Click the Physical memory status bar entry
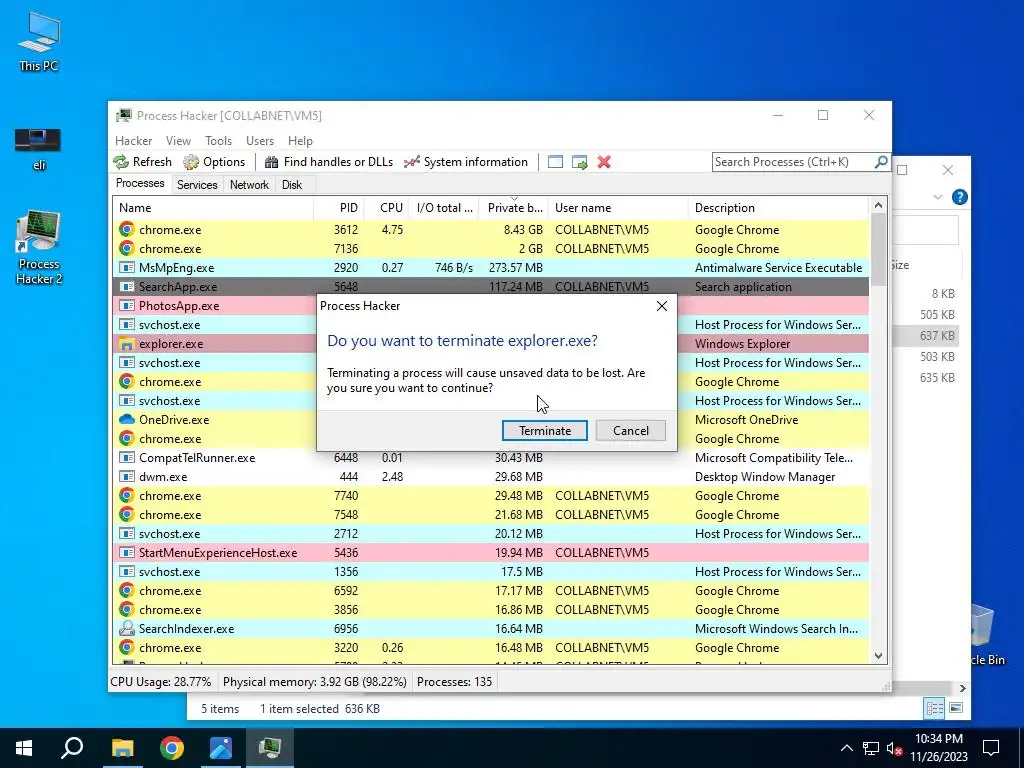 click(x=315, y=682)
